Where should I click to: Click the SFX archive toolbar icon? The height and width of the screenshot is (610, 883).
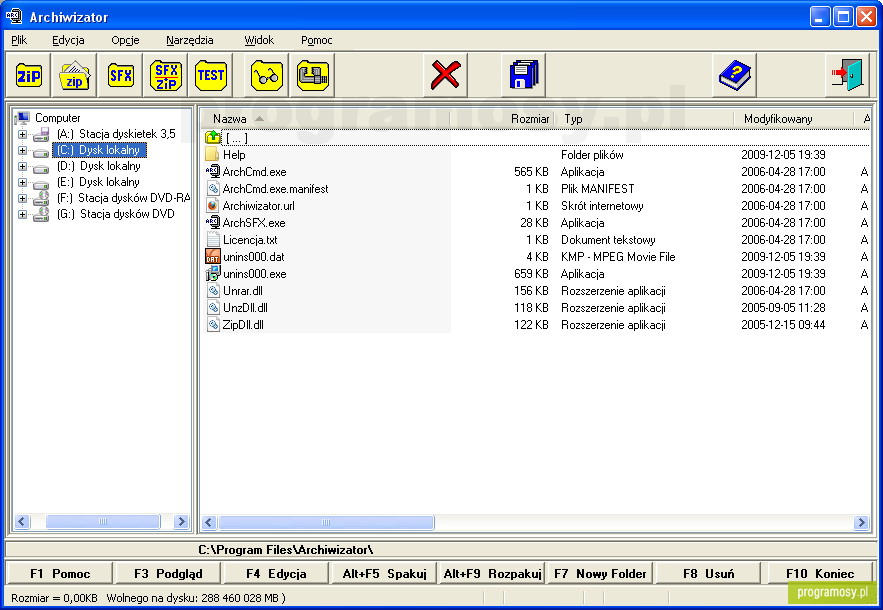point(121,75)
